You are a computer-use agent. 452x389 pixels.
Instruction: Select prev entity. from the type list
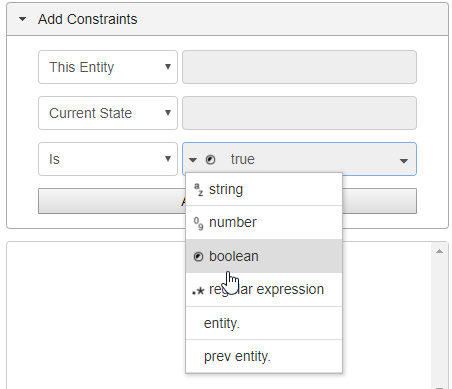[264, 357]
